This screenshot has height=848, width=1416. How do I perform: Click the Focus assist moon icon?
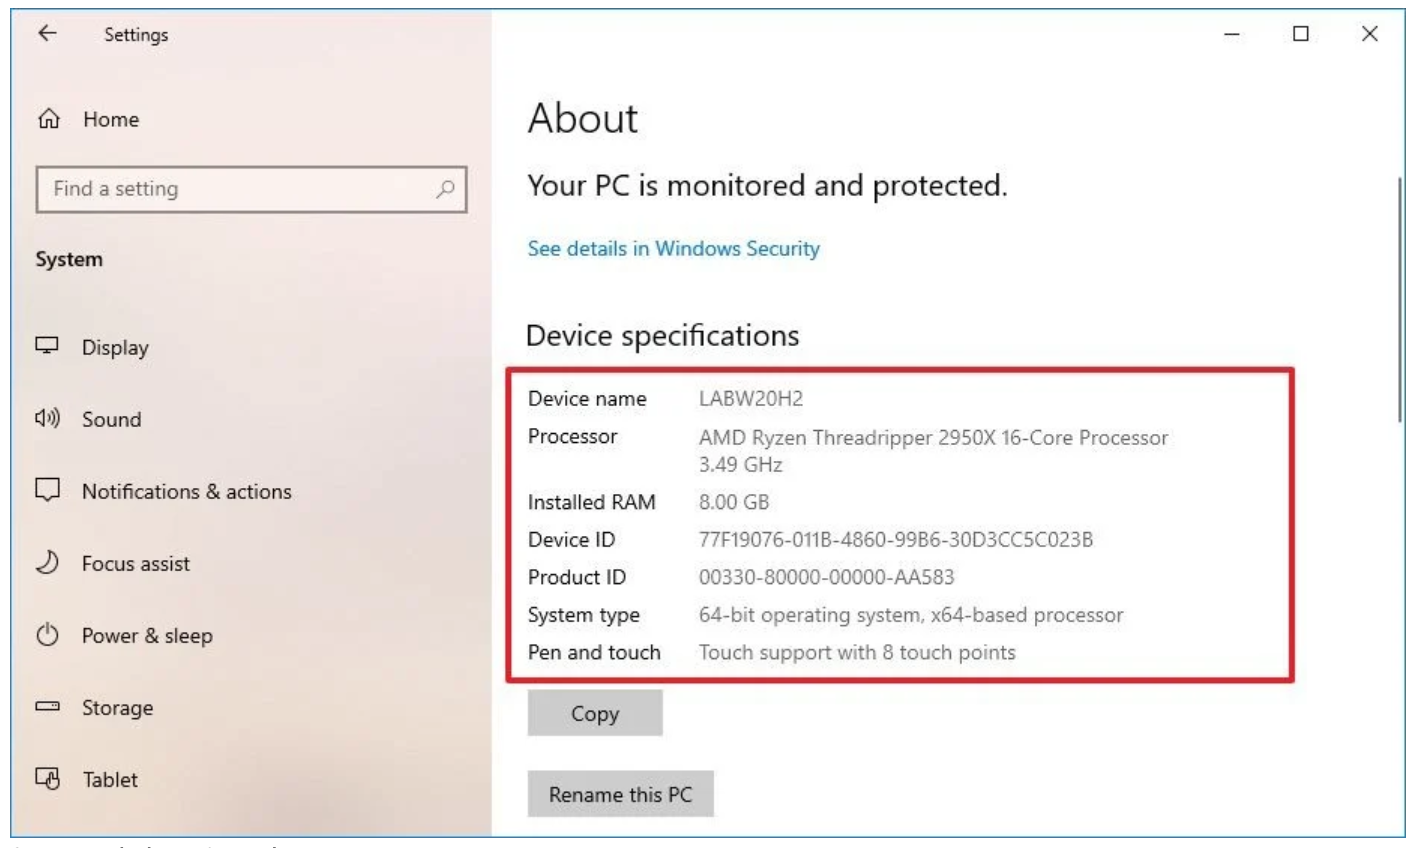(x=47, y=563)
